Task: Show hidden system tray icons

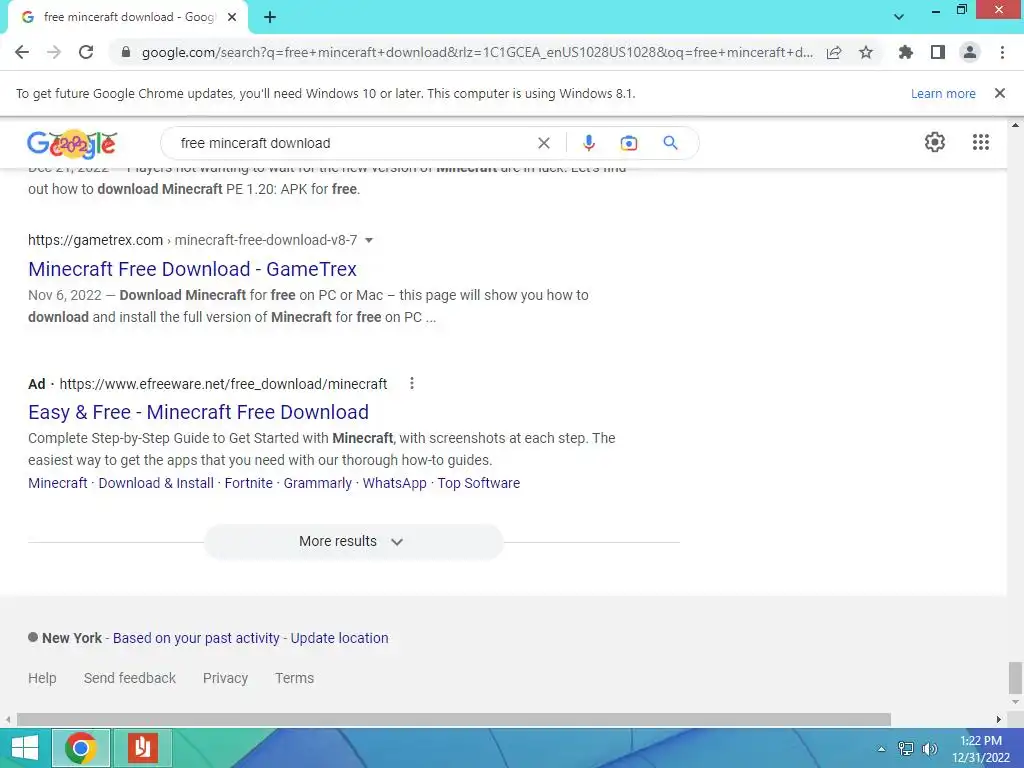Action: tap(881, 748)
